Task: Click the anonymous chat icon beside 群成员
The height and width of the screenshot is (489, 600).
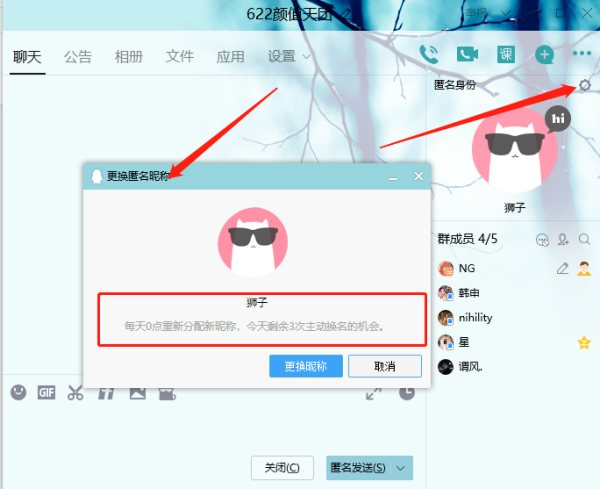Action: [x=542, y=240]
